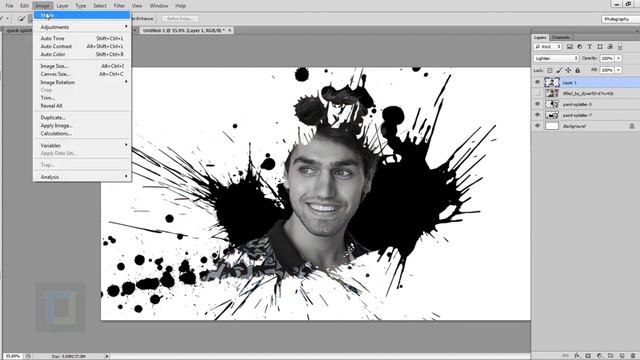This screenshot has height=360, width=640.
Task: Click the link layers icon
Action: [x=565, y=356]
